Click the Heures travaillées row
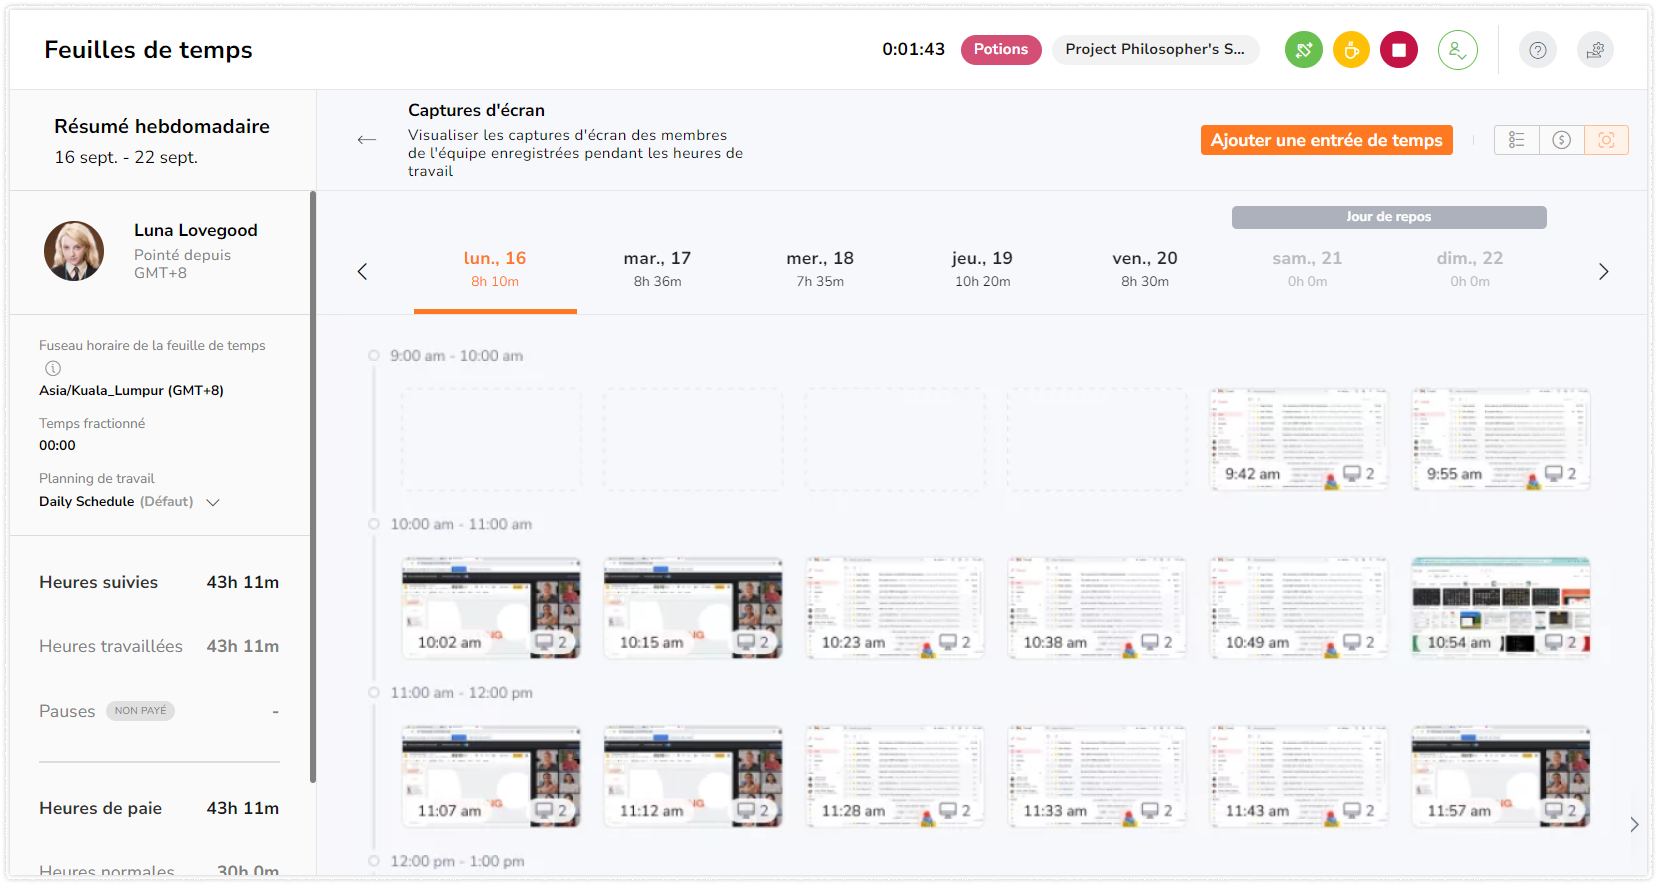1657x885 pixels. [159, 646]
